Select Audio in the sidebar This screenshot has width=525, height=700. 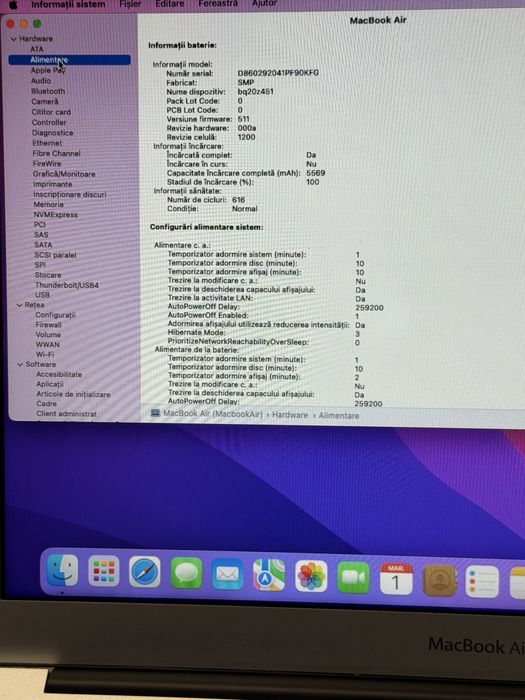(41, 81)
